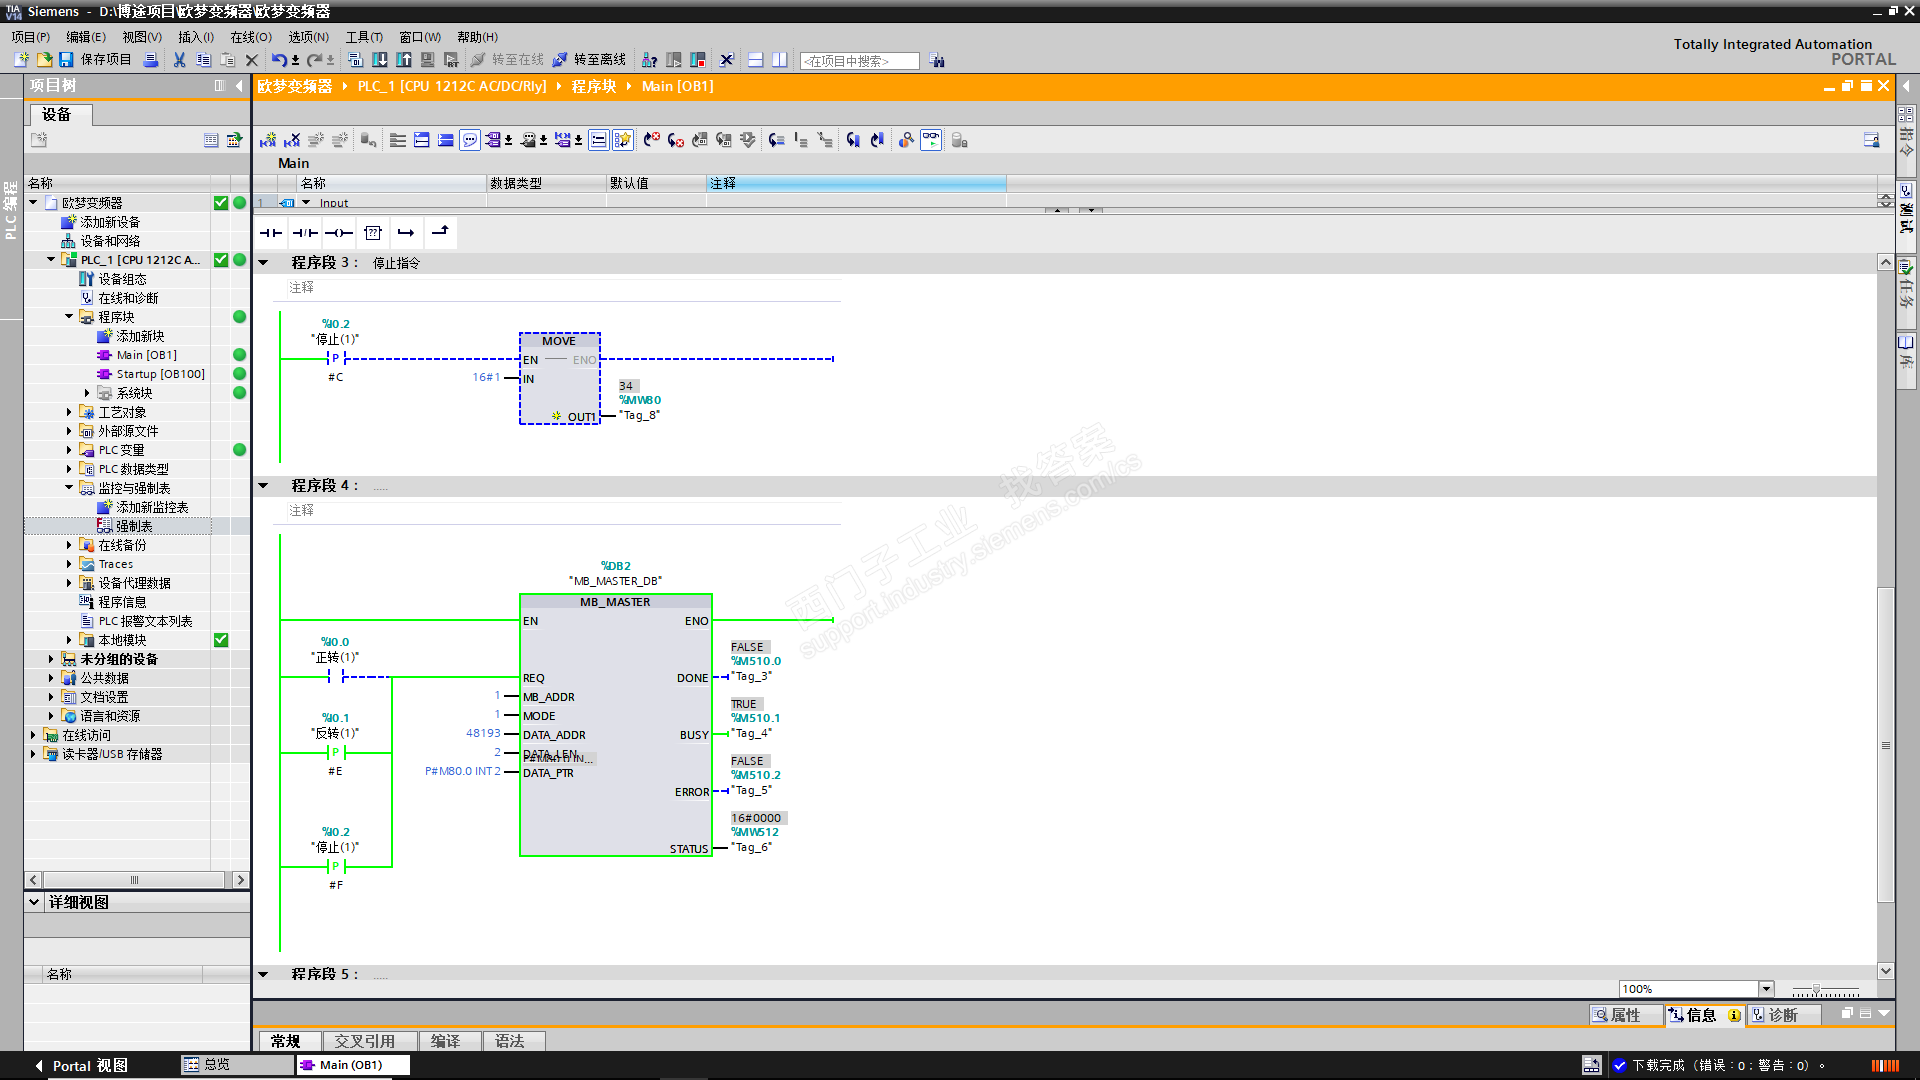Switch to the Cross-reference tab
The width and height of the screenshot is (1920, 1080).
pyautogui.click(x=364, y=1041)
